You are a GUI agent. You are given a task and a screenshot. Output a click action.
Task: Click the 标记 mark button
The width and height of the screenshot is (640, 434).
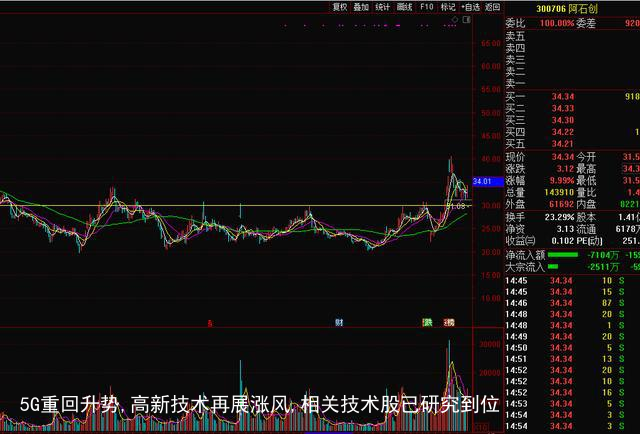click(448, 7)
